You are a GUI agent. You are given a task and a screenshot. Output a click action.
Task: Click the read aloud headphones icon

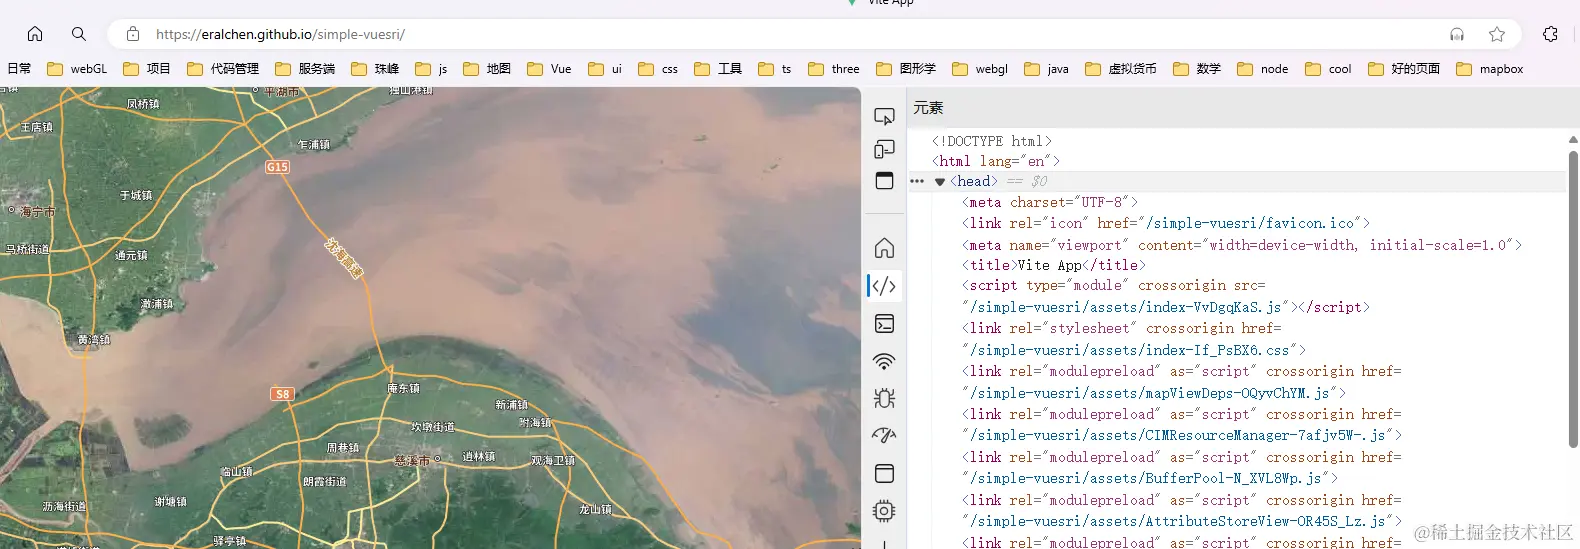pos(1457,34)
